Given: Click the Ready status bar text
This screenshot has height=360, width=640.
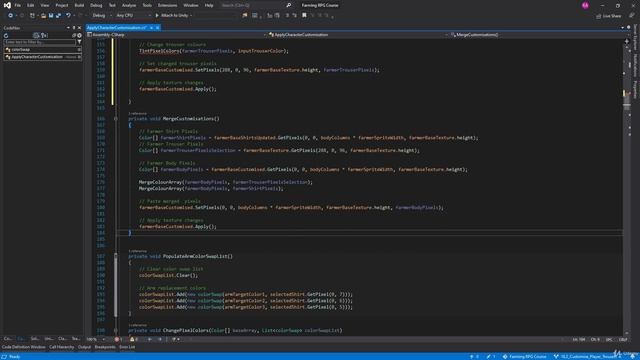Looking at the screenshot, I should pos(14,357).
